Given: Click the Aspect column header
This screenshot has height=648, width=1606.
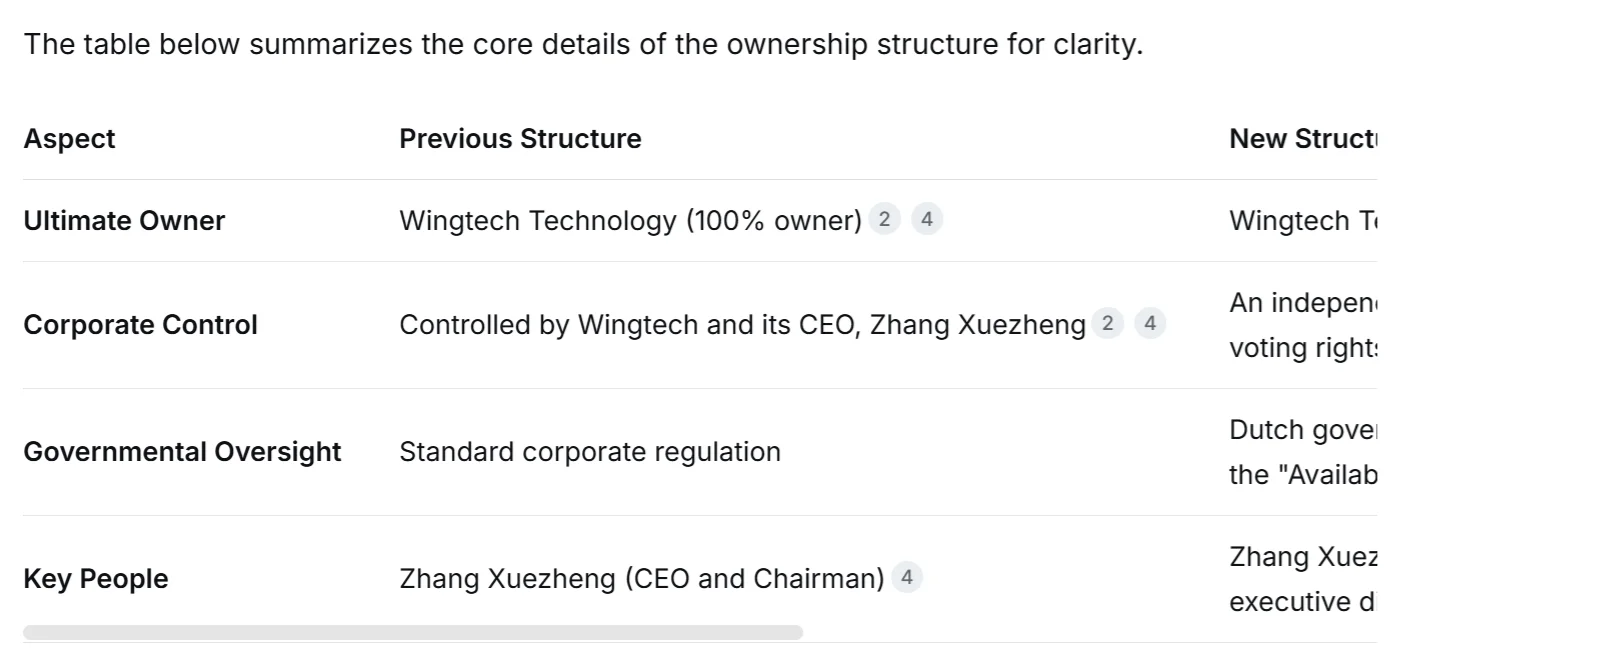Looking at the screenshot, I should click(69, 139).
